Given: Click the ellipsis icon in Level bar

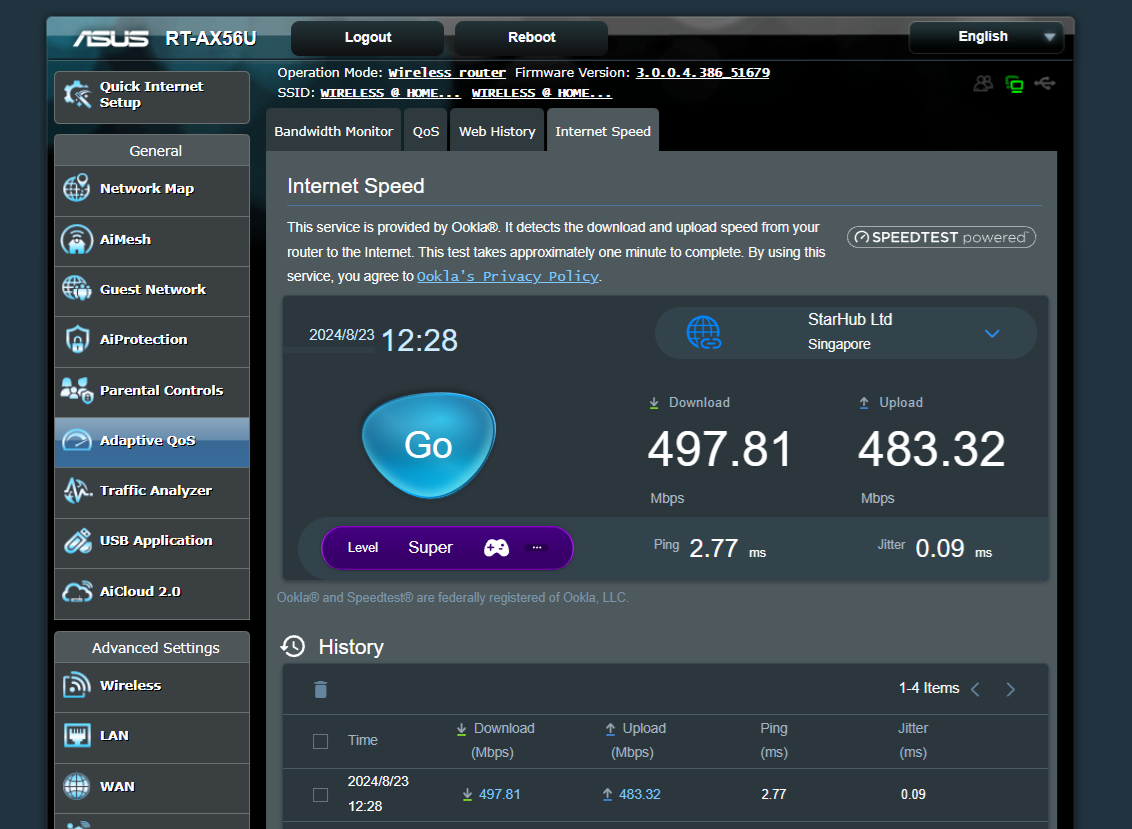Looking at the screenshot, I should pyautogui.click(x=536, y=547).
